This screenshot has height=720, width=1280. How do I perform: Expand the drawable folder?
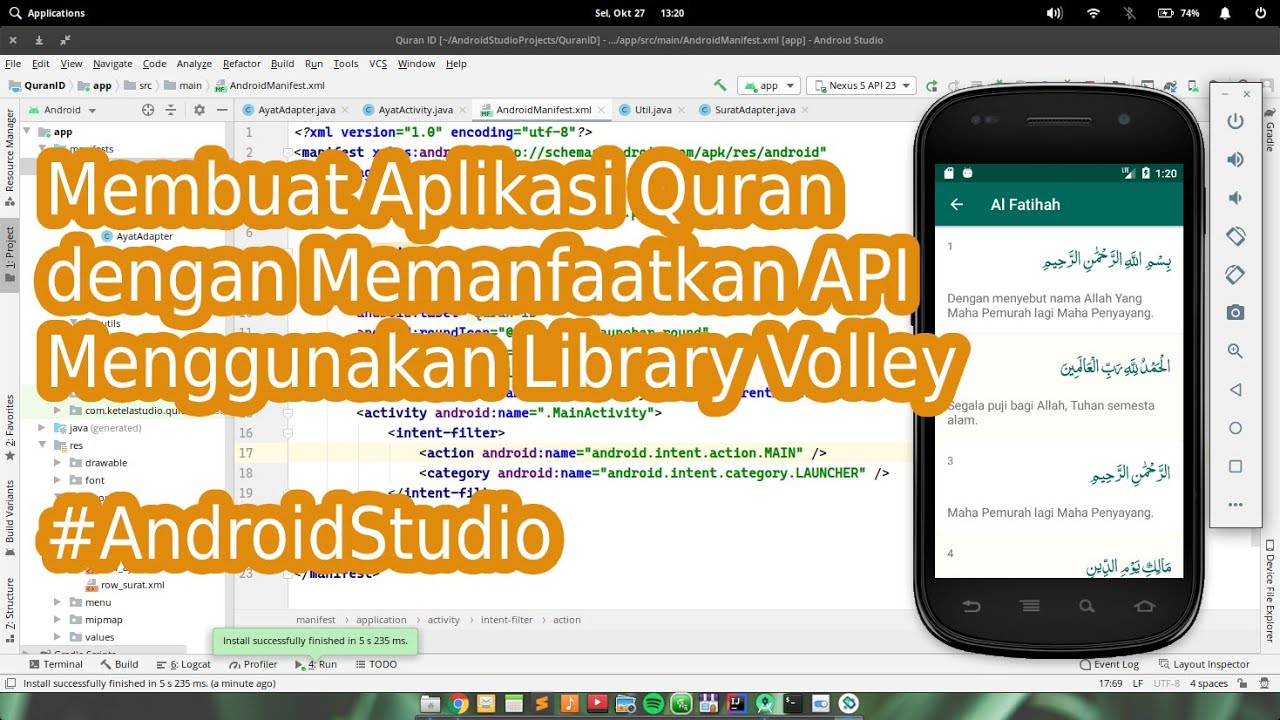[58, 463]
